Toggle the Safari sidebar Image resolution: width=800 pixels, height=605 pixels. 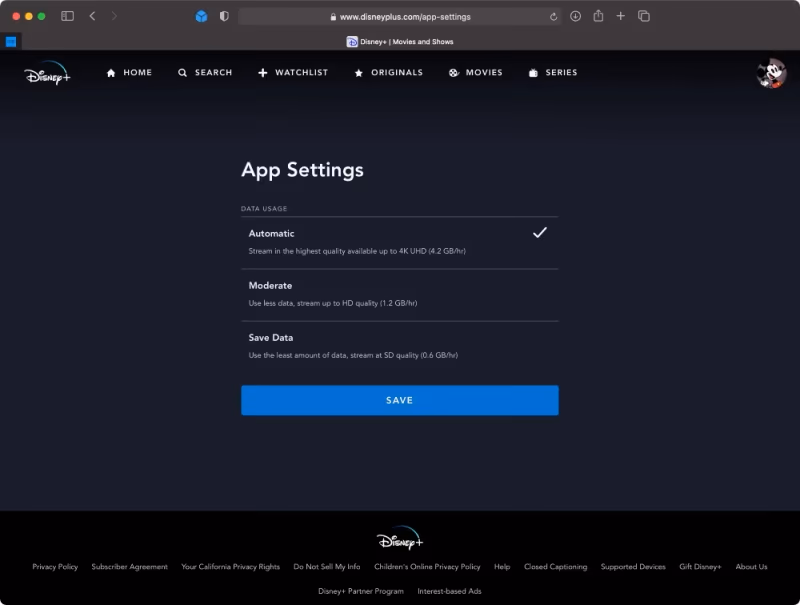(x=67, y=16)
